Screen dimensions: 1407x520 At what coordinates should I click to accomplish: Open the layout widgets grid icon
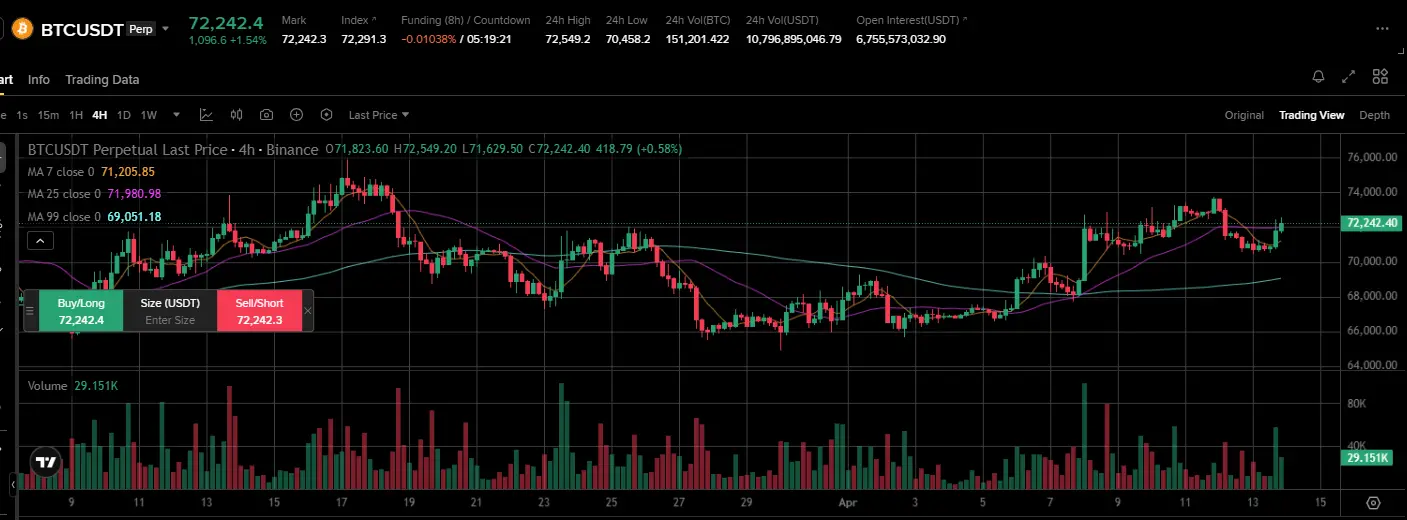point(1380,77)
